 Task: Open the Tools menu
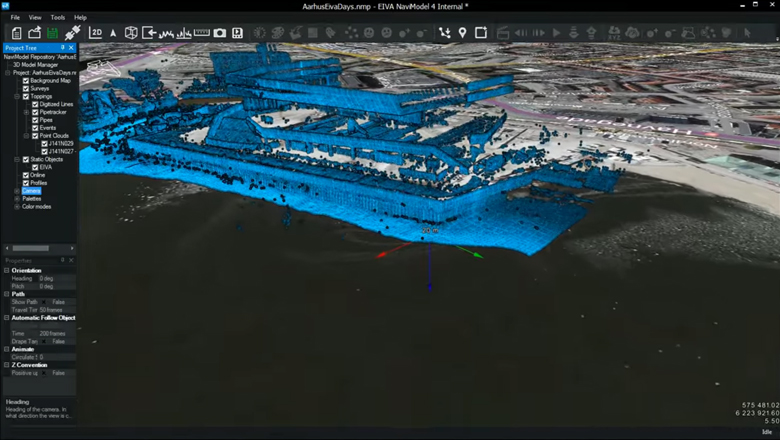[x=58, y=17]
